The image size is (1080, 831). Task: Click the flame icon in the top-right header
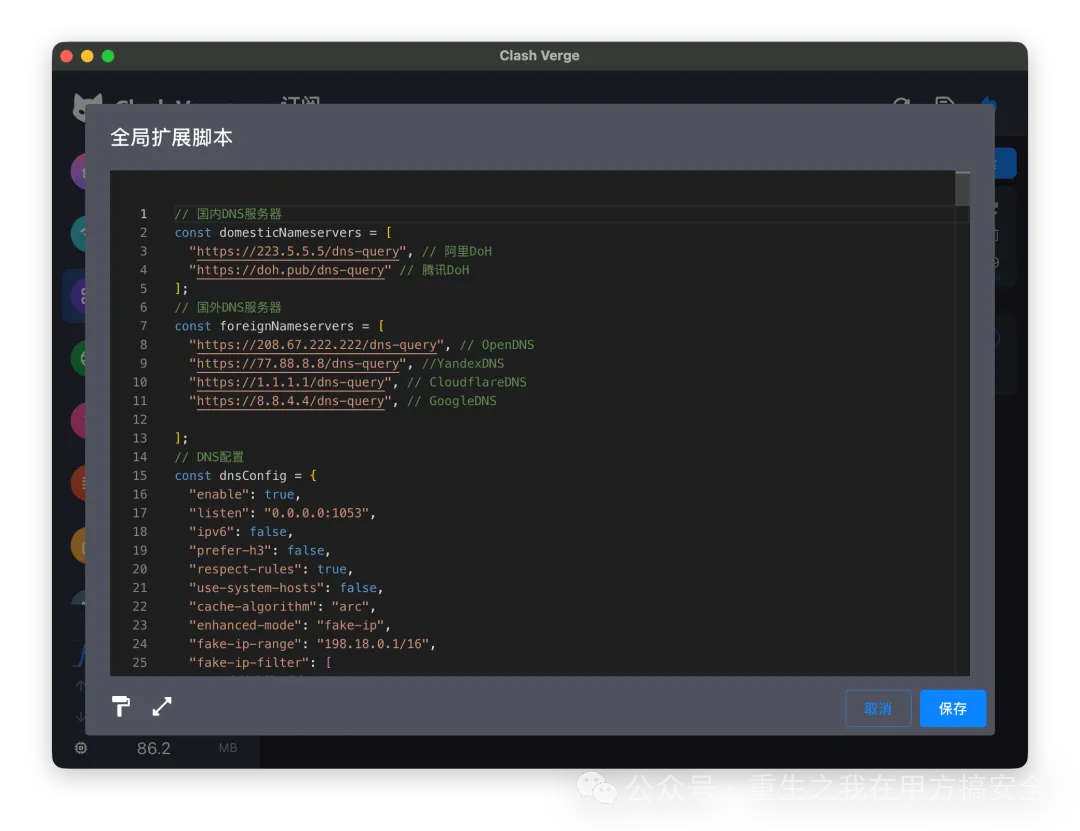click(987, 106)
